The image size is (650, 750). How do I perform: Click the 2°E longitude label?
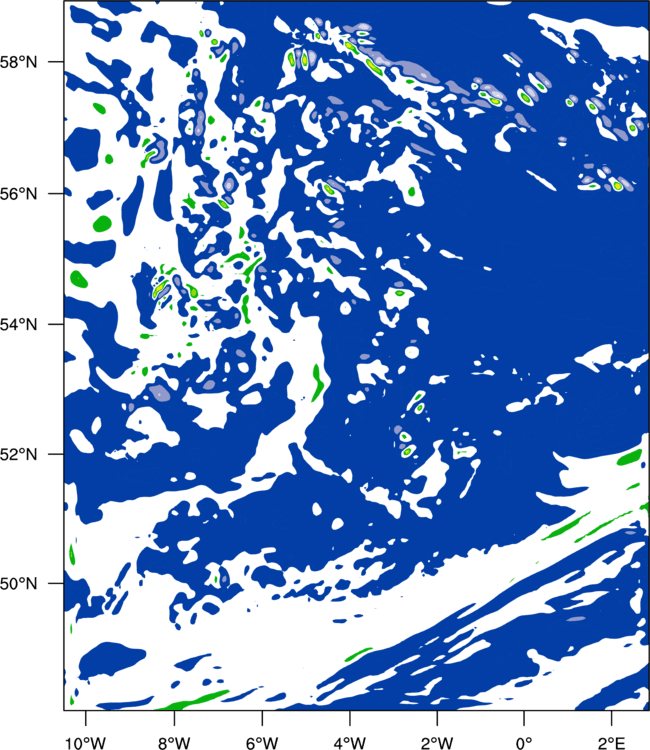click(x=612, y=743)
